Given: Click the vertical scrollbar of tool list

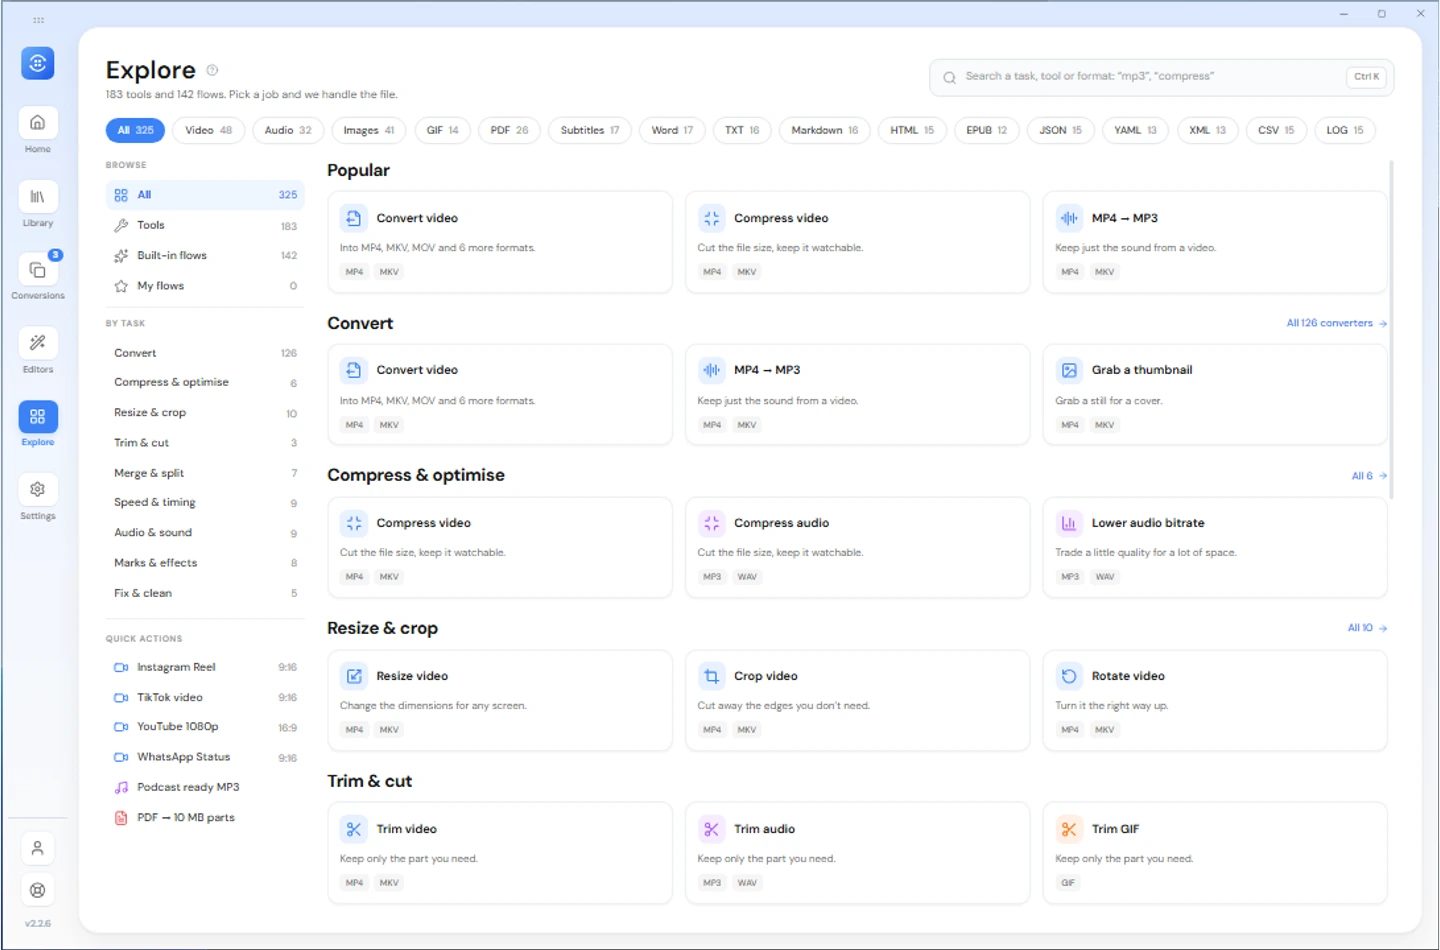Looking at the screenshot, I should click(1391, 330).
